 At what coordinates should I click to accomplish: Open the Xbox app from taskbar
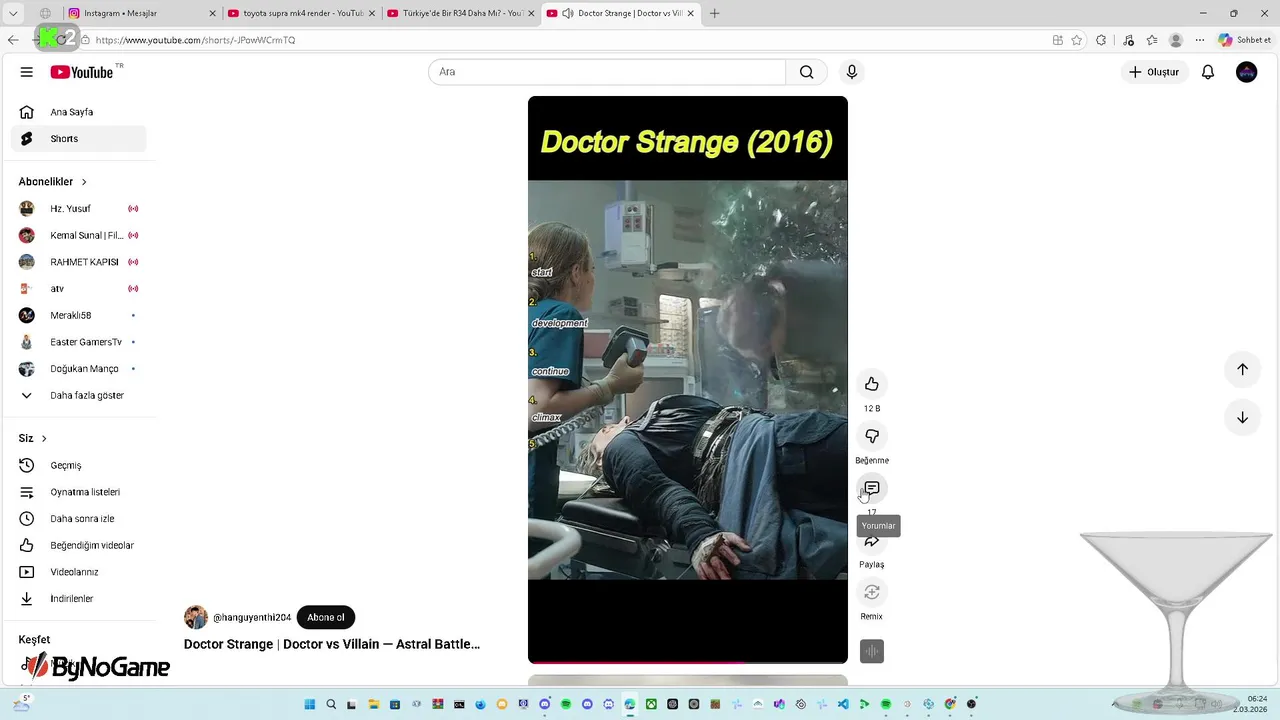[651, 704]
